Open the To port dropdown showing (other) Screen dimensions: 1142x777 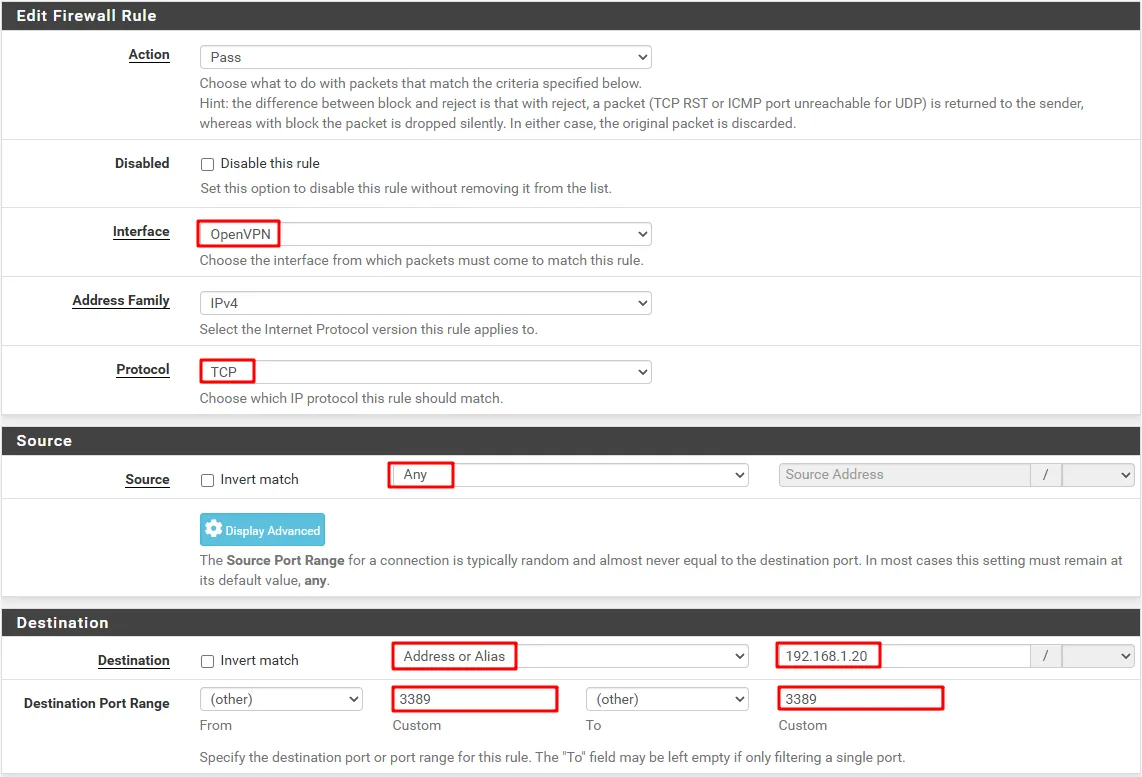coord(667,699)
